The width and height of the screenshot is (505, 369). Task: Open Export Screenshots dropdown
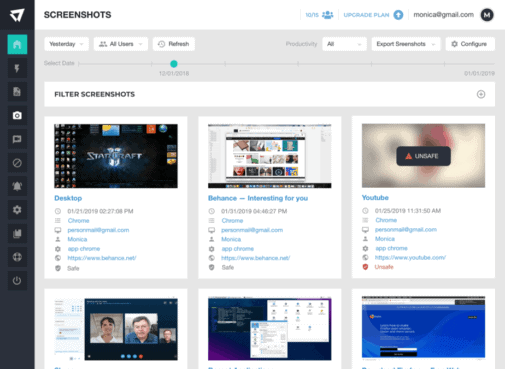pos(406,44)
